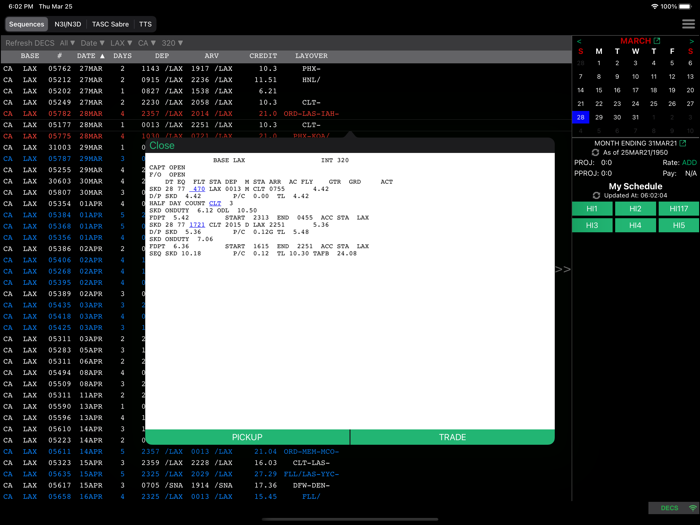Select March 29 on calendar
Screen dimensions: 700x525
pos(599,117)
